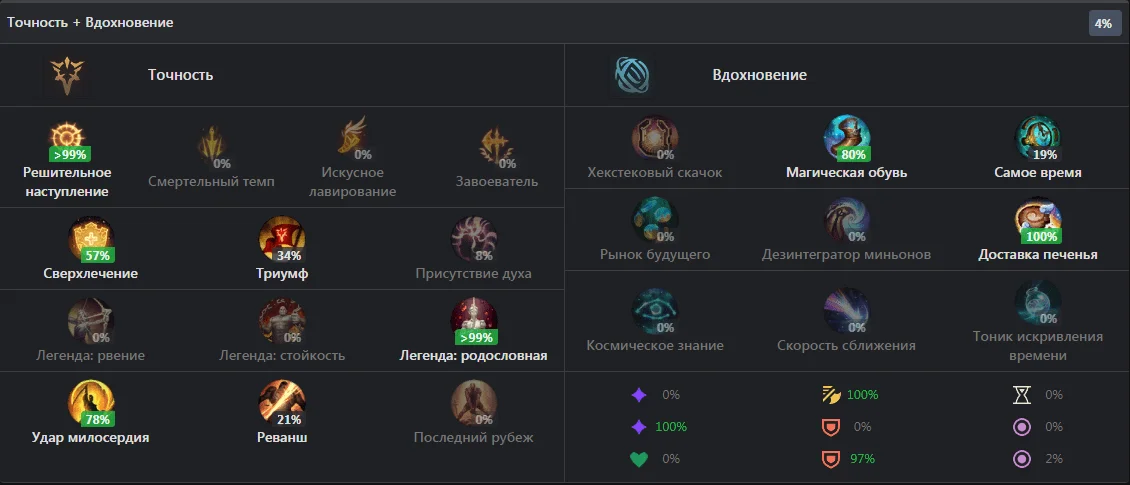Screen dimensions: 1130x485
Task: Pick the Легенда: родословная rune icon
Action: [x=473, y=321]
